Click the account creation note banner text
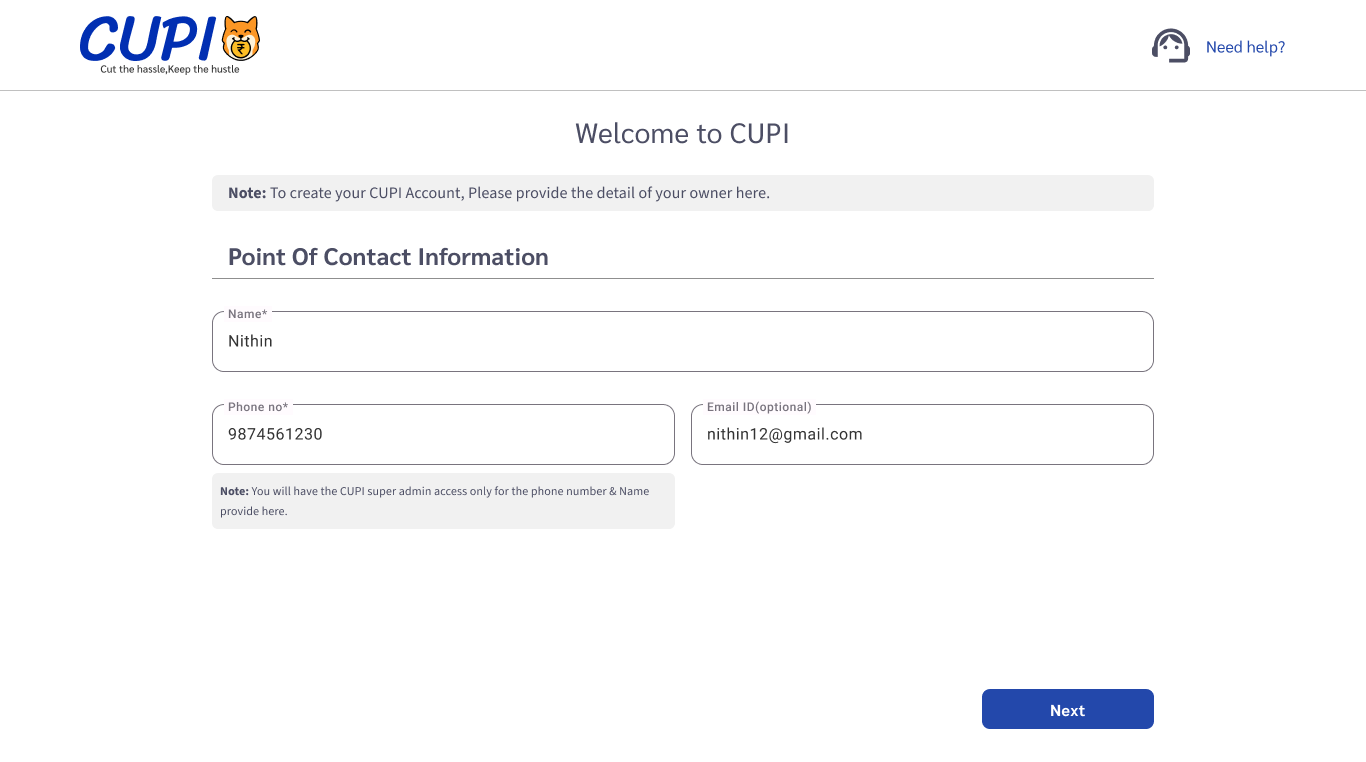 click(x=520, y=193)
